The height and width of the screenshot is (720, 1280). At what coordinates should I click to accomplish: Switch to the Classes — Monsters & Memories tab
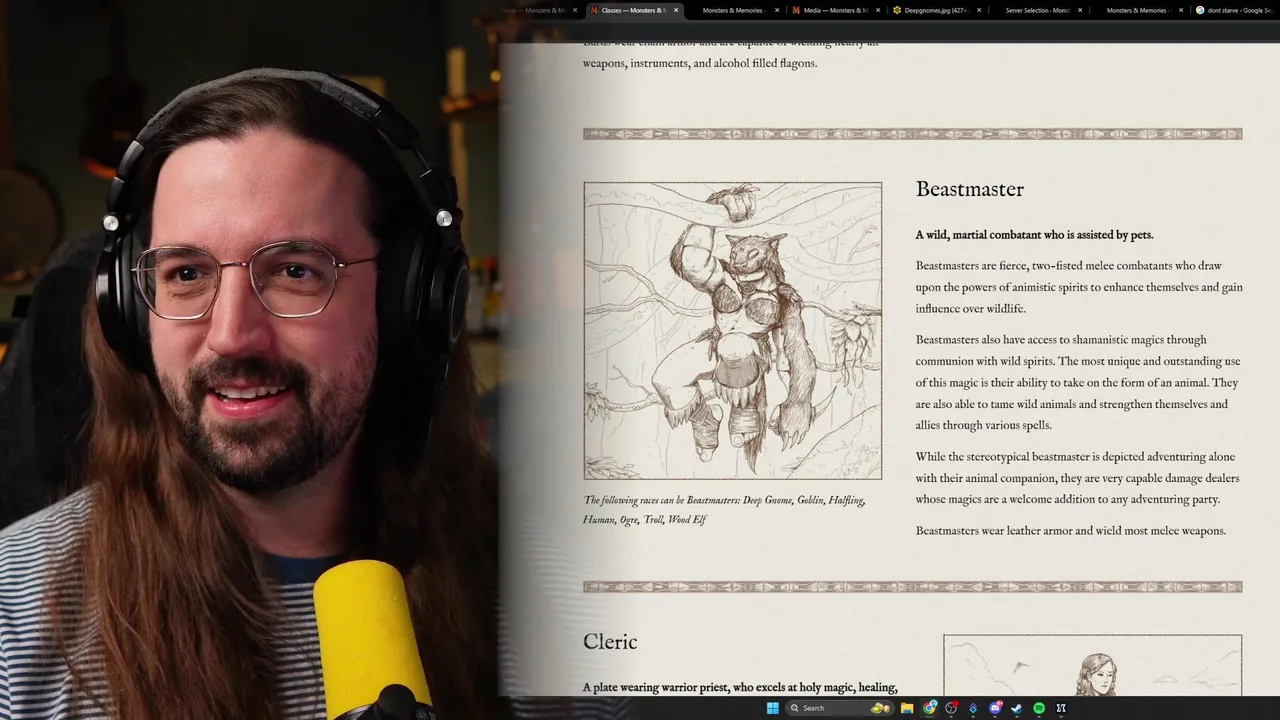coord(633,10)
